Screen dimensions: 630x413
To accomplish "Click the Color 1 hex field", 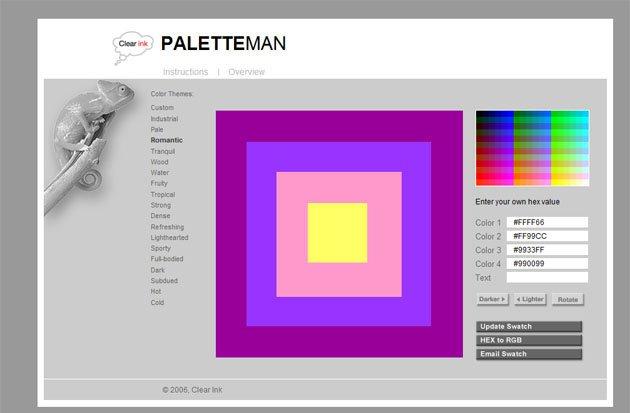I will point(547,222).
